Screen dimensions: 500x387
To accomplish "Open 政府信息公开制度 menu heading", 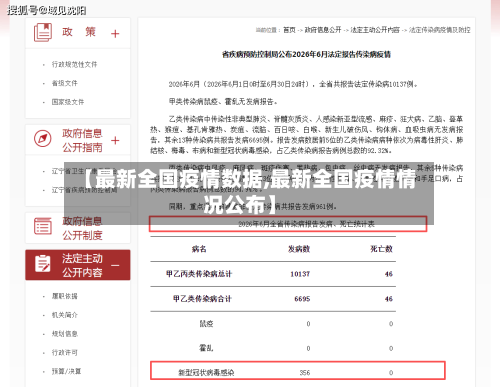I will click(x=82, y=228).
